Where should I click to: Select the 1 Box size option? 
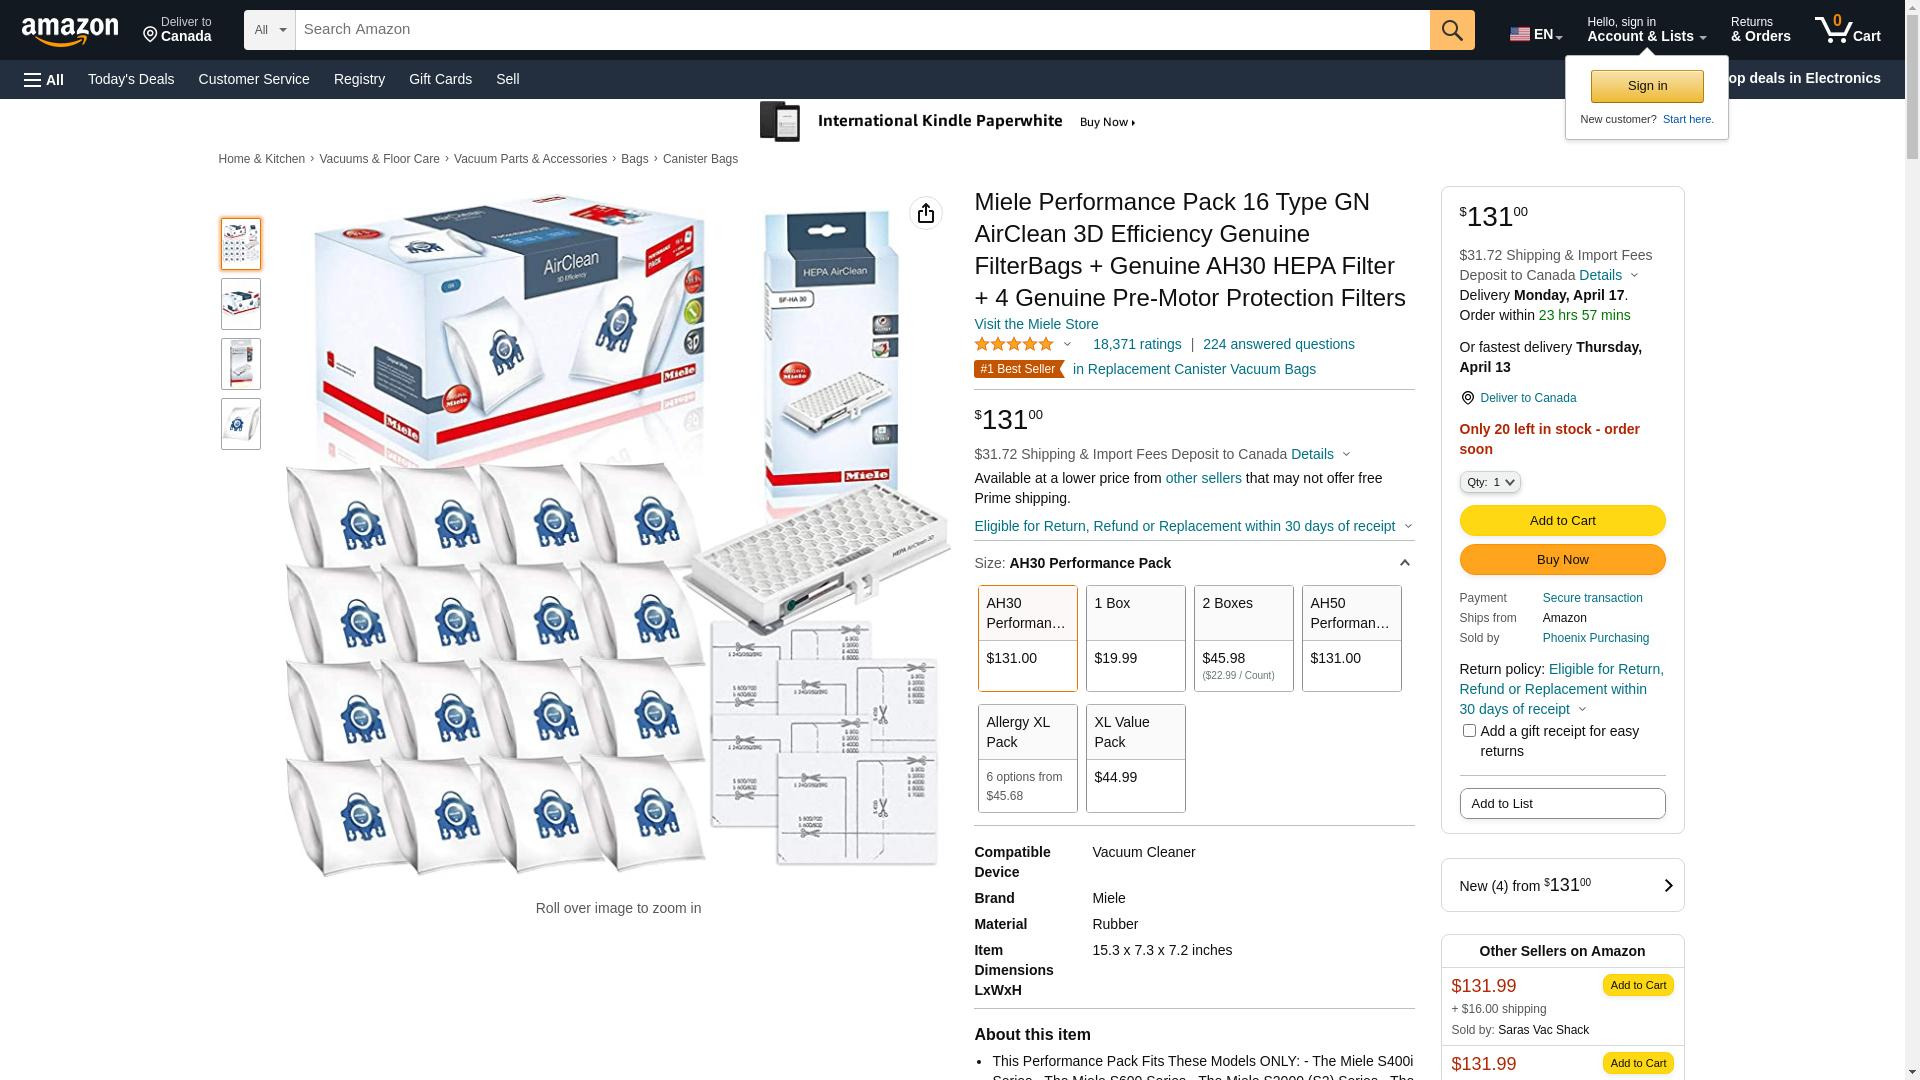(1136, 639)
